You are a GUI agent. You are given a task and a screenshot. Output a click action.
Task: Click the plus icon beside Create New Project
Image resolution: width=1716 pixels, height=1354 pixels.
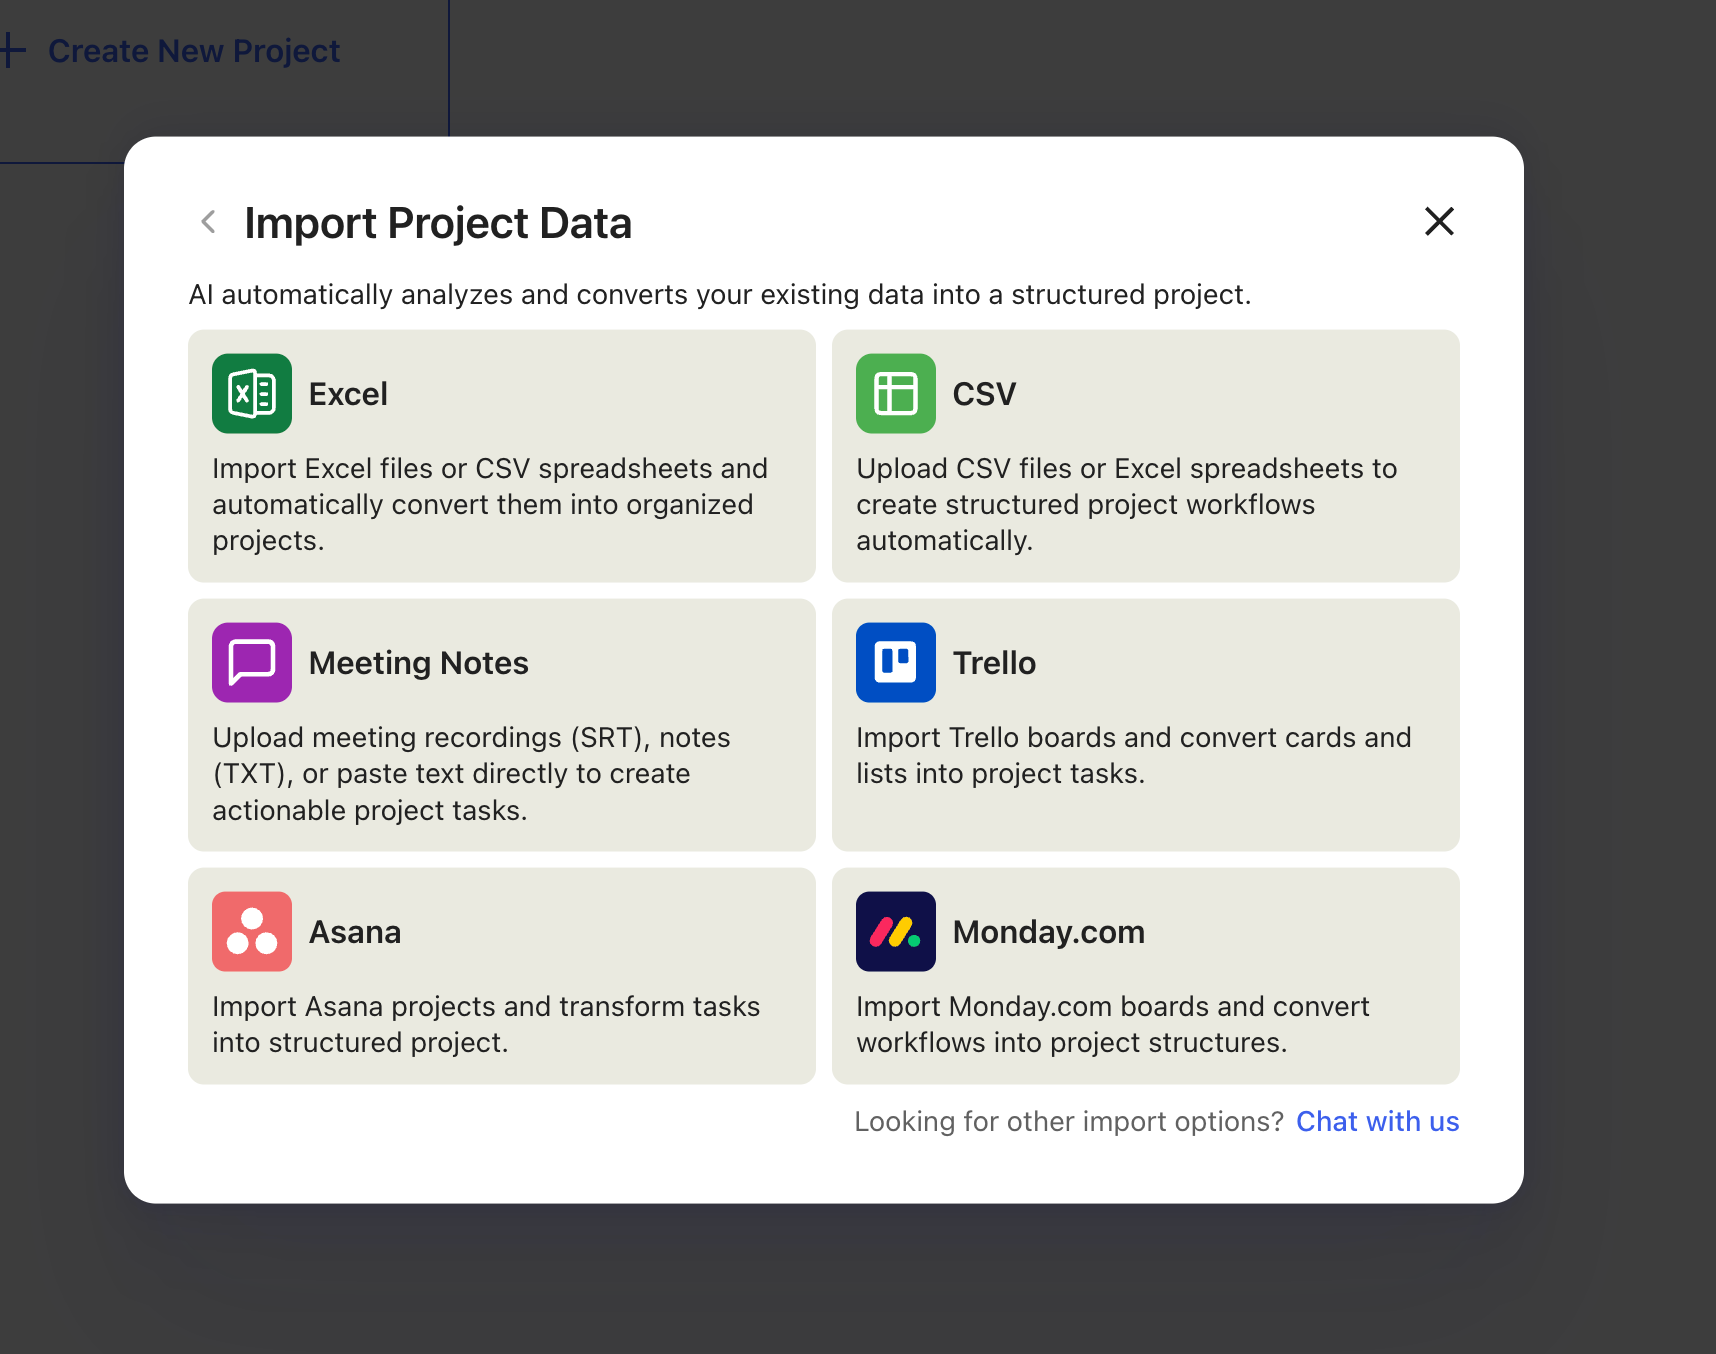coord(12,50)
